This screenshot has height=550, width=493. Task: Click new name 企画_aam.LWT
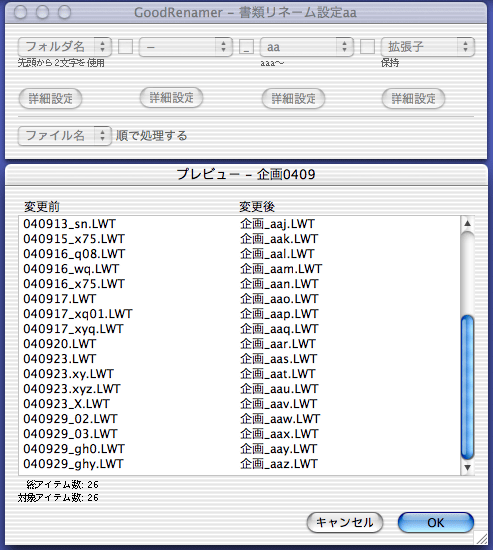(281, 269)
